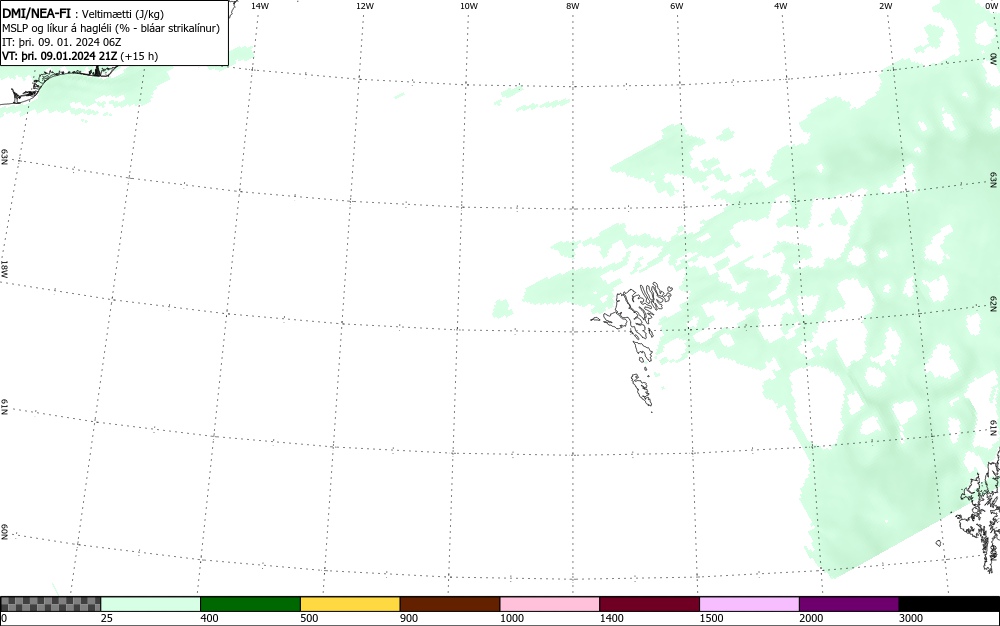Click the legend value 400
1000x626 pixels.
[x=209, y=618]
